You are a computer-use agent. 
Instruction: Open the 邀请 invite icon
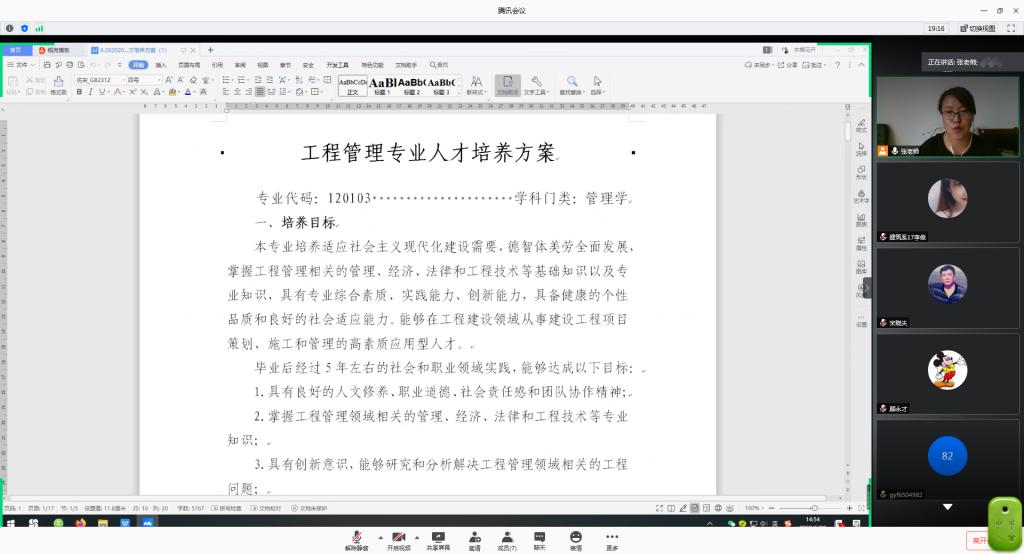[474, 539]
